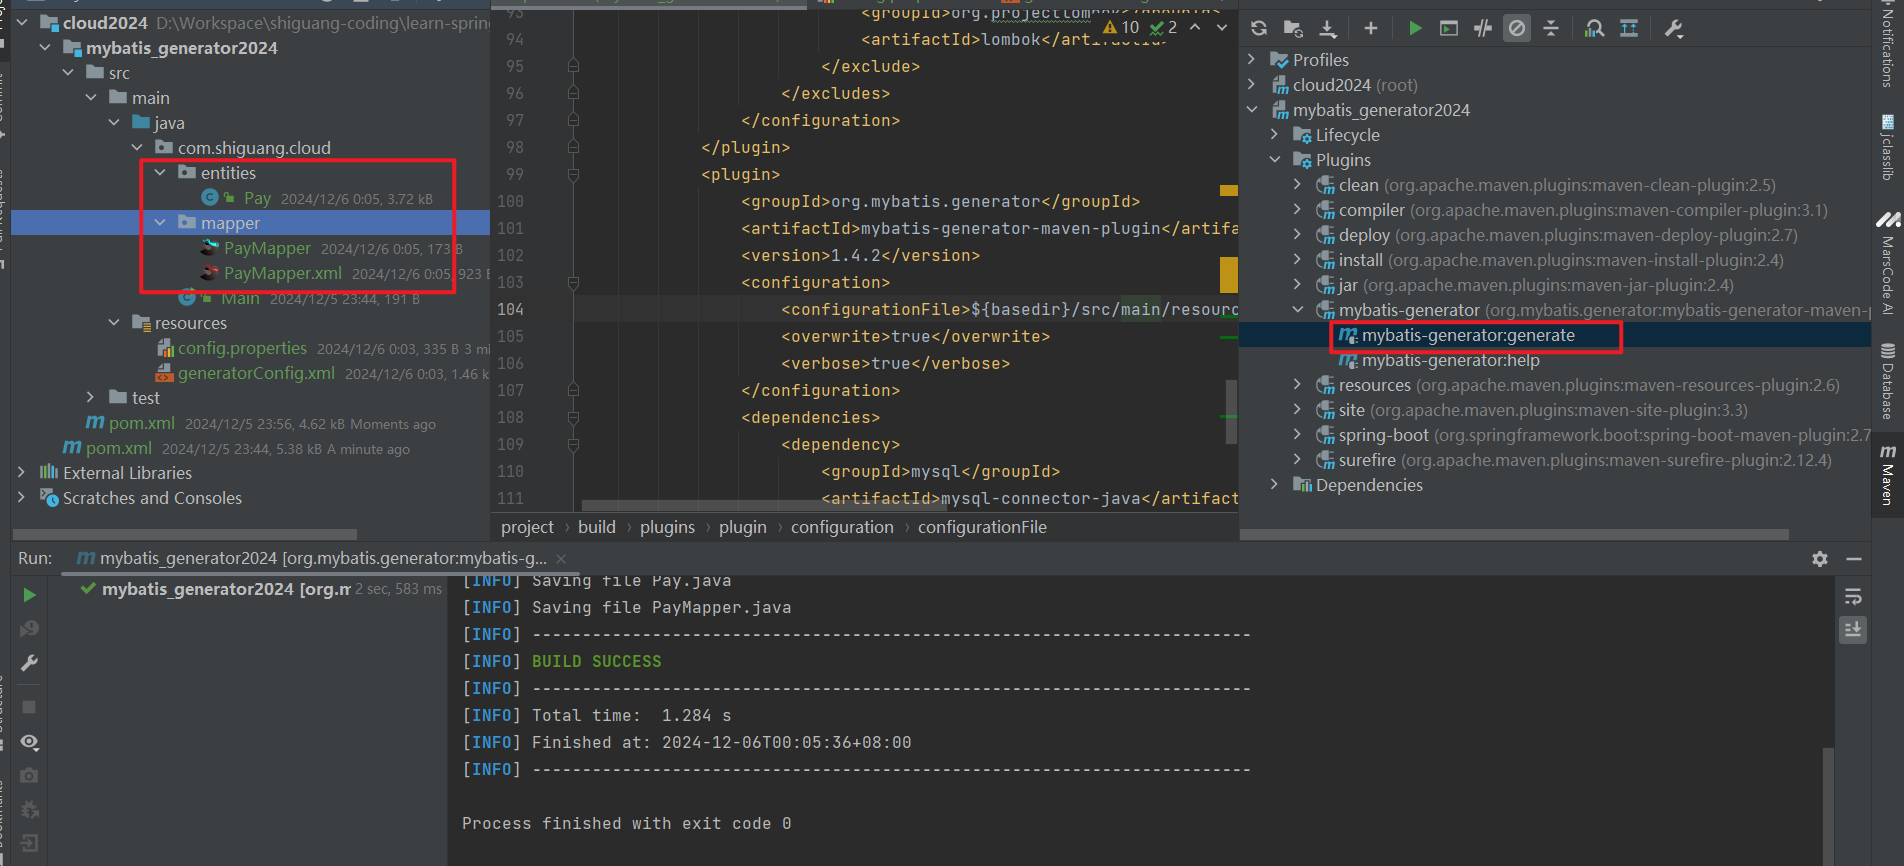
Task: Expand clean plugin node
Action: pyautogui.click(x=1297, y=185)
